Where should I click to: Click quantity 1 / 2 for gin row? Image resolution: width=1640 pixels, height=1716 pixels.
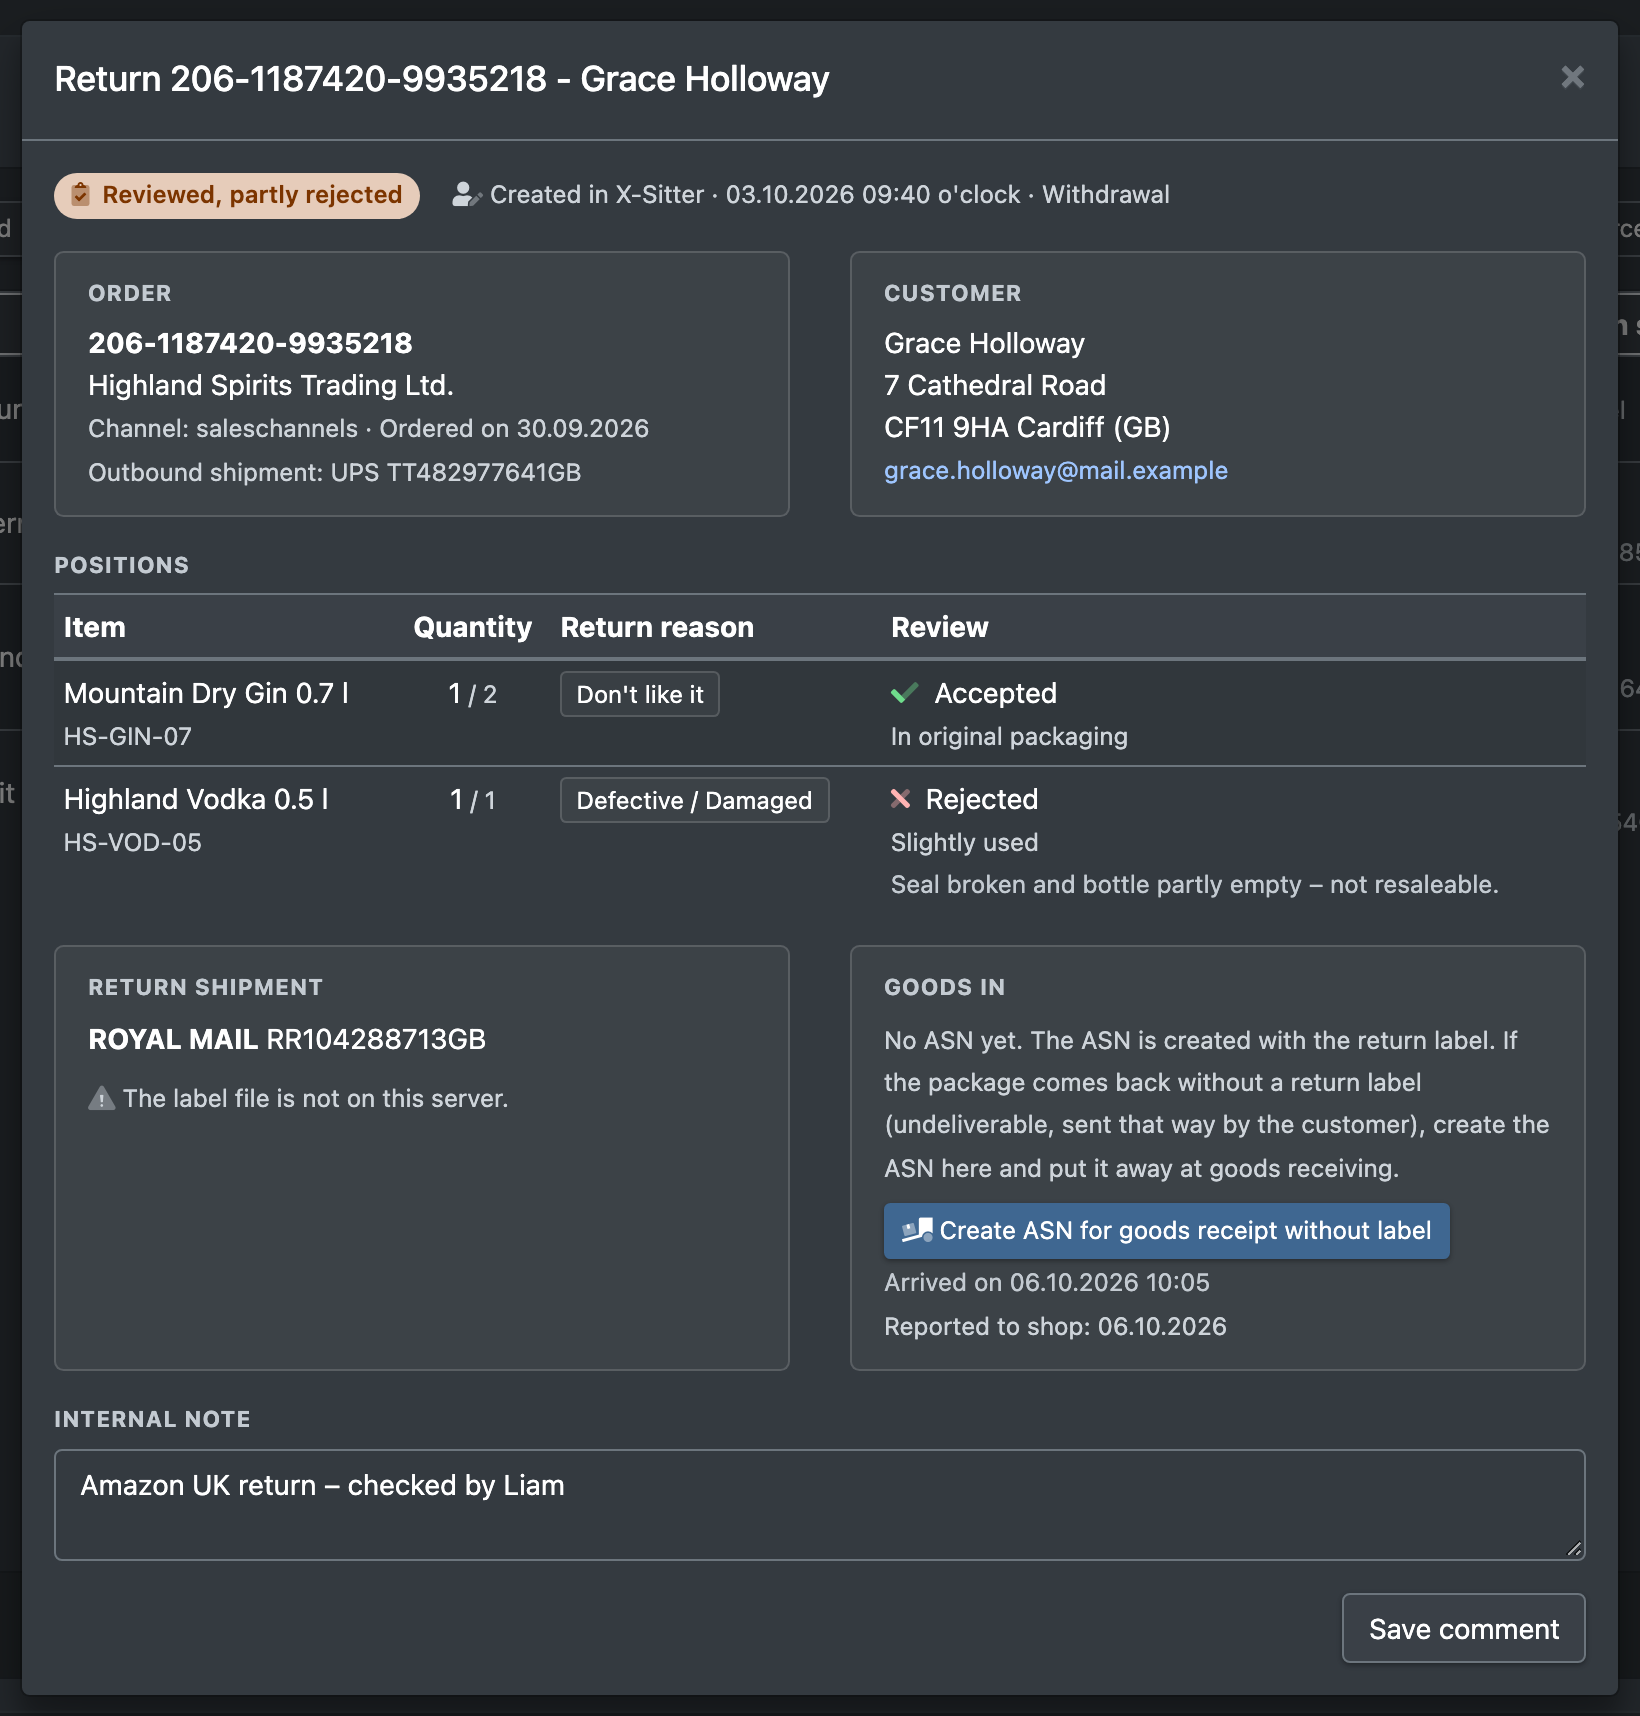[472, 694]
